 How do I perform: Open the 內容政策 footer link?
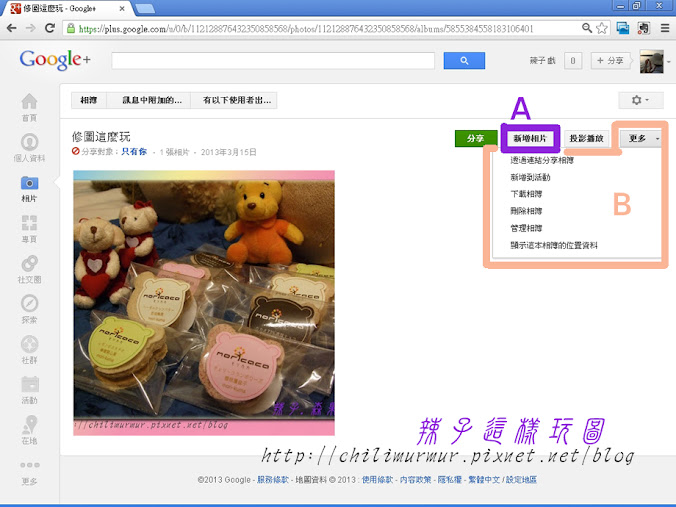[416, 479]
